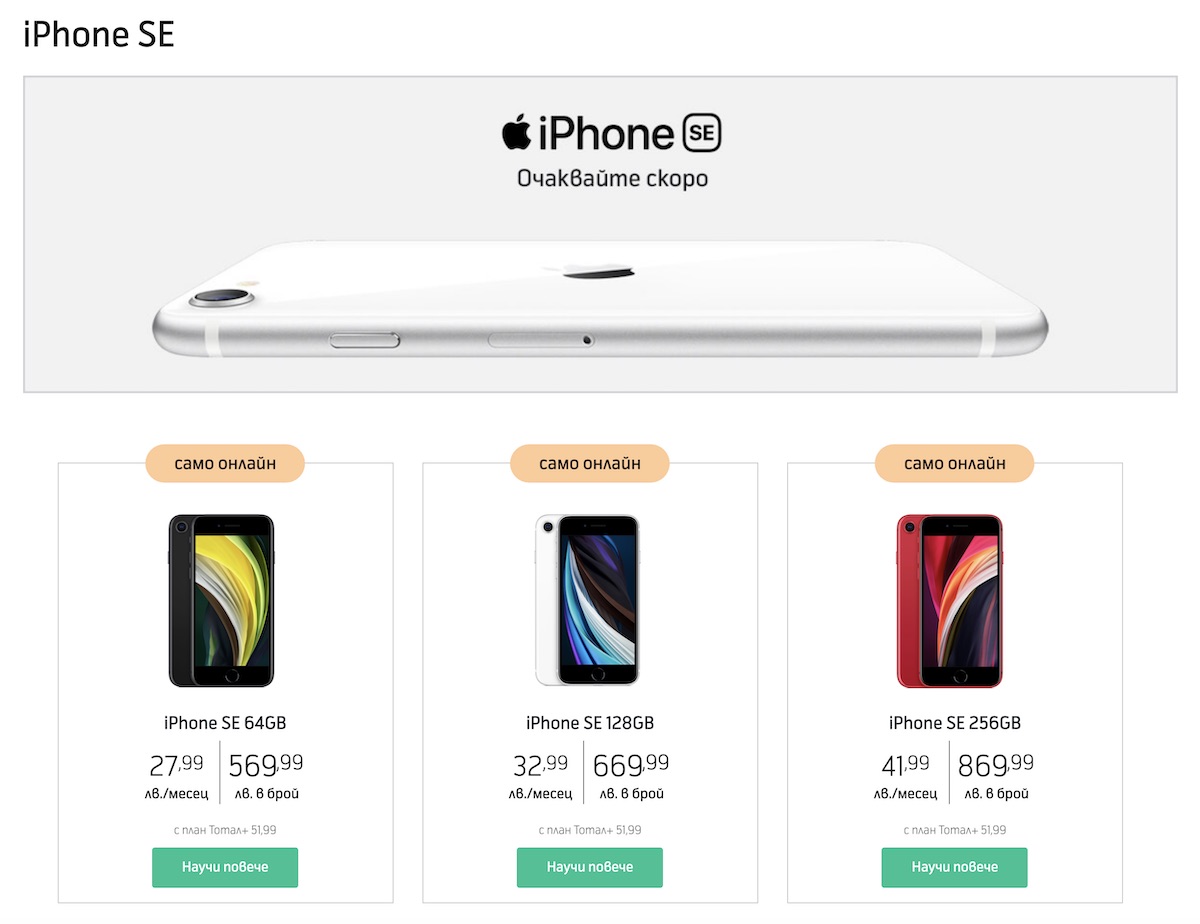Click the 'iPhone SE' page heading
1200x924 pixels.
(99, 34)
